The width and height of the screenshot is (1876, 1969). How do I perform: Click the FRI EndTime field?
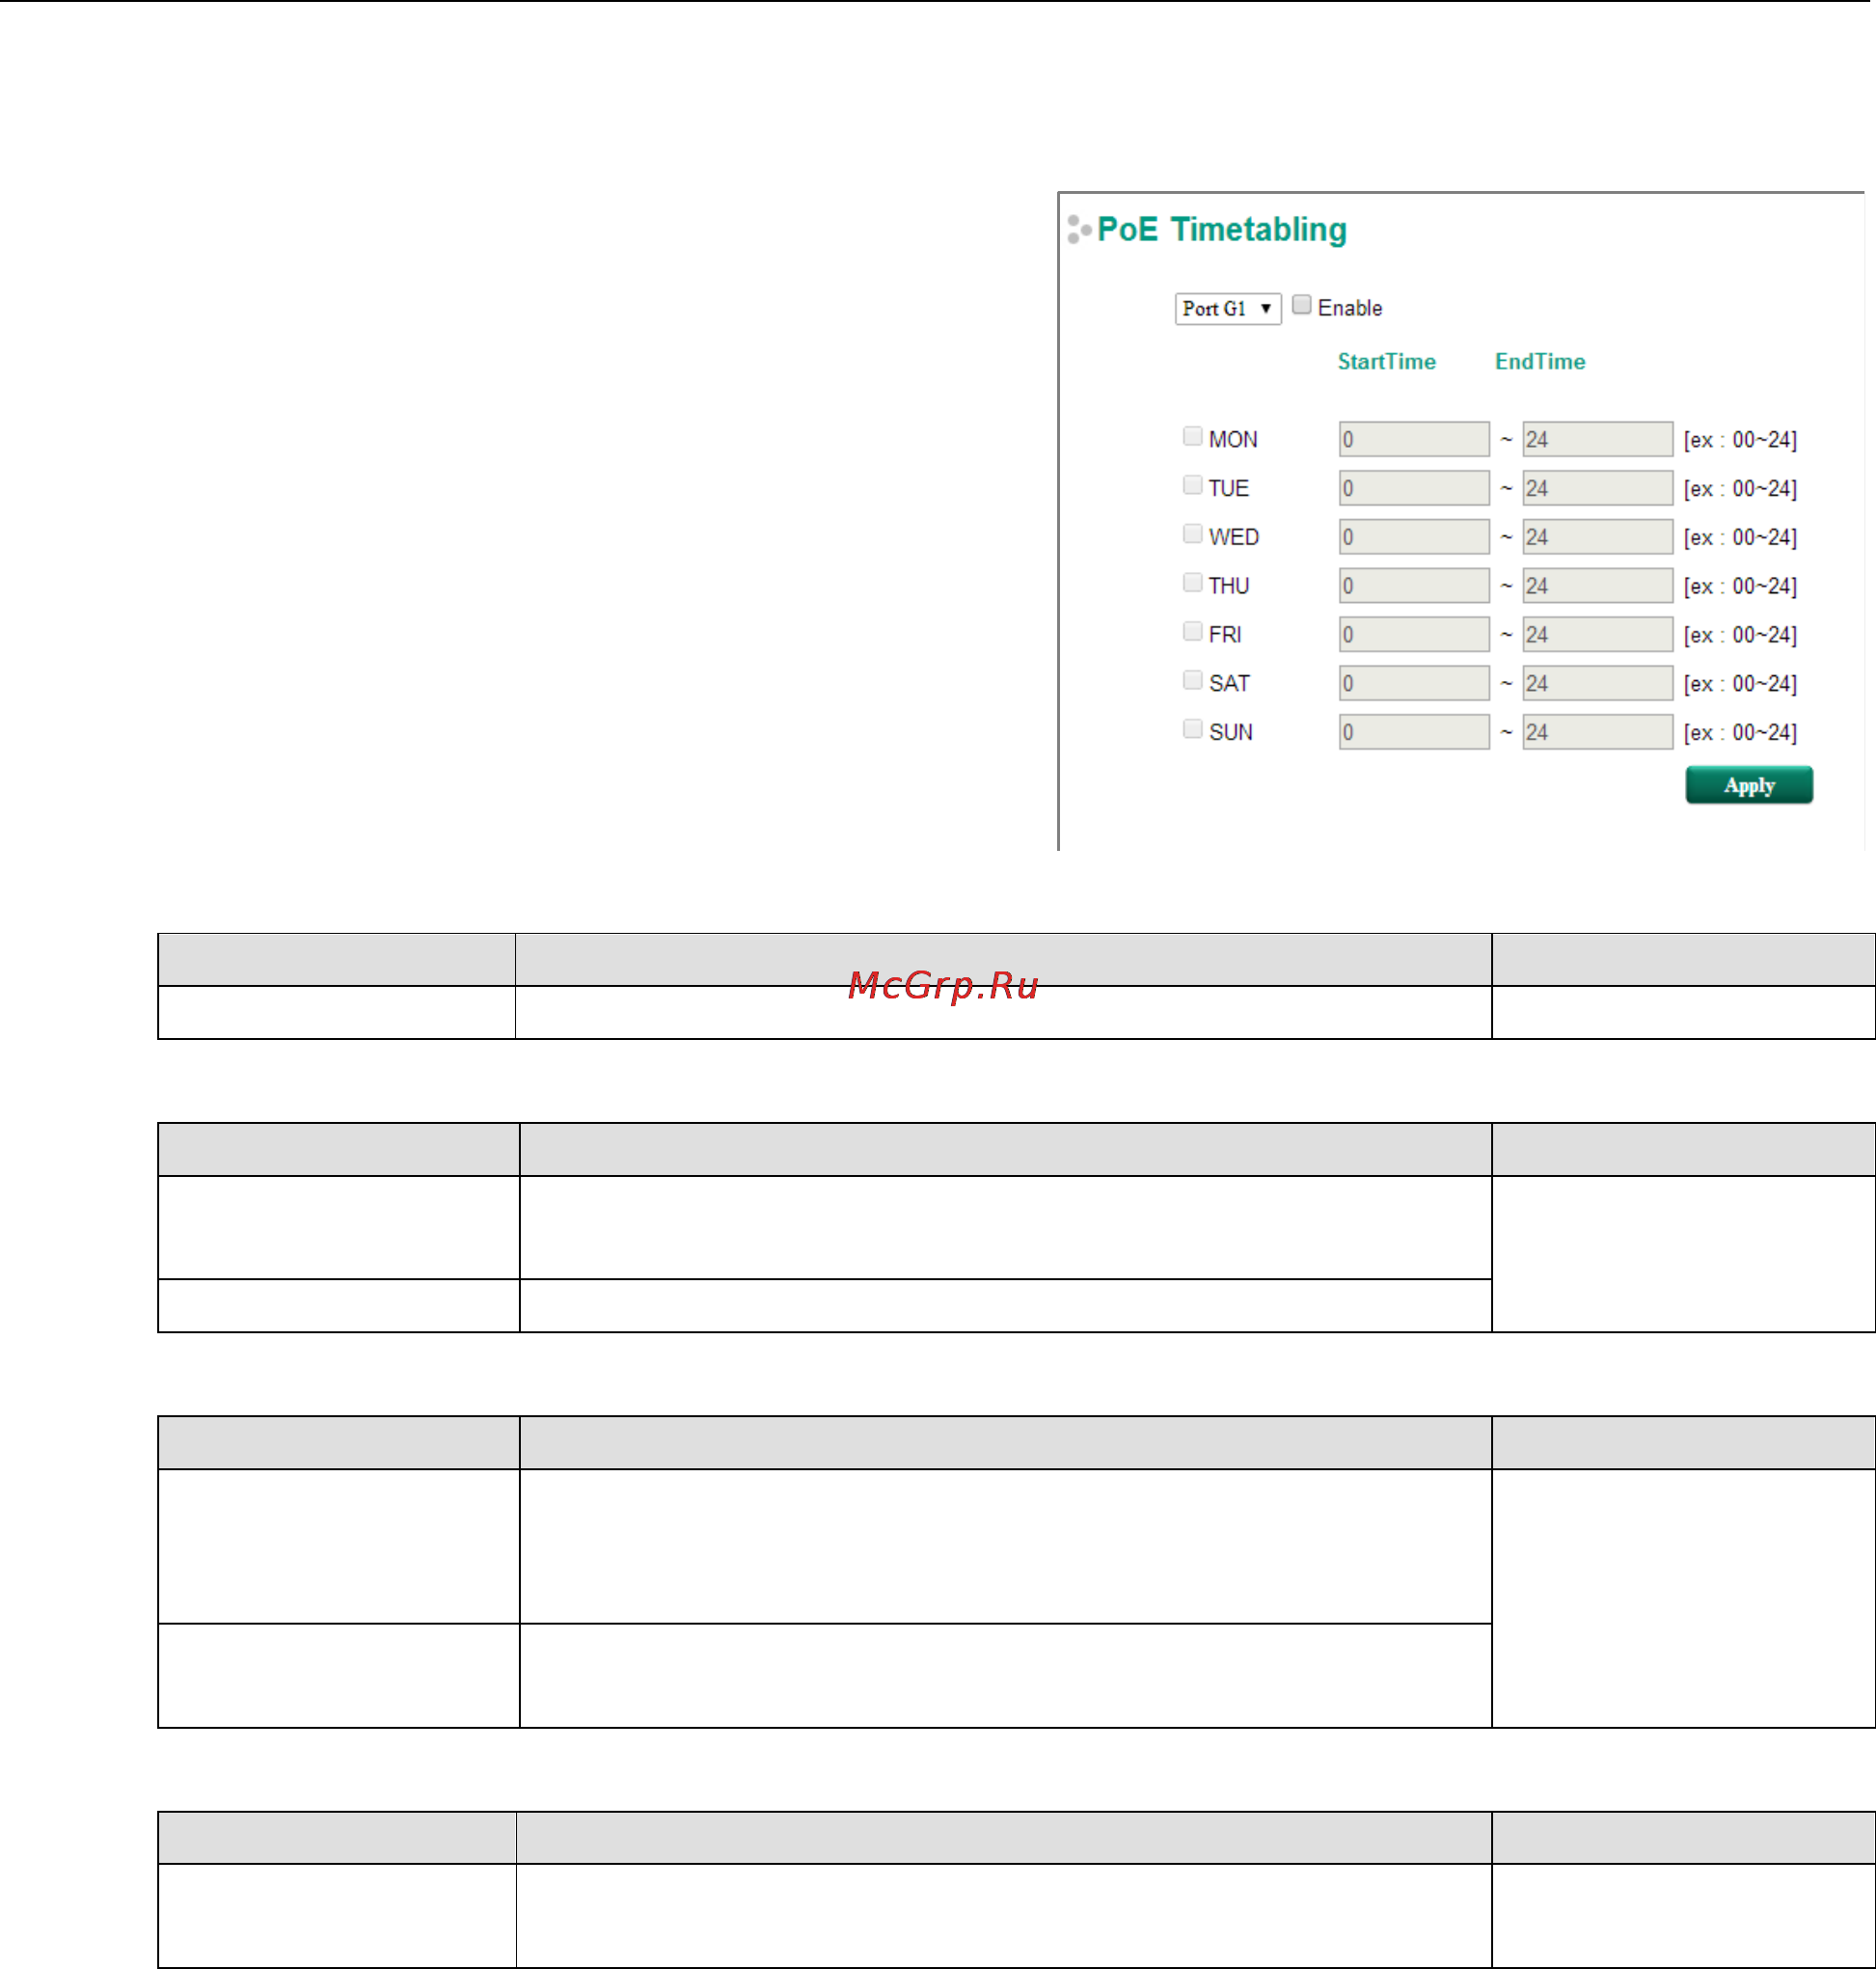tap(1597, 634)
